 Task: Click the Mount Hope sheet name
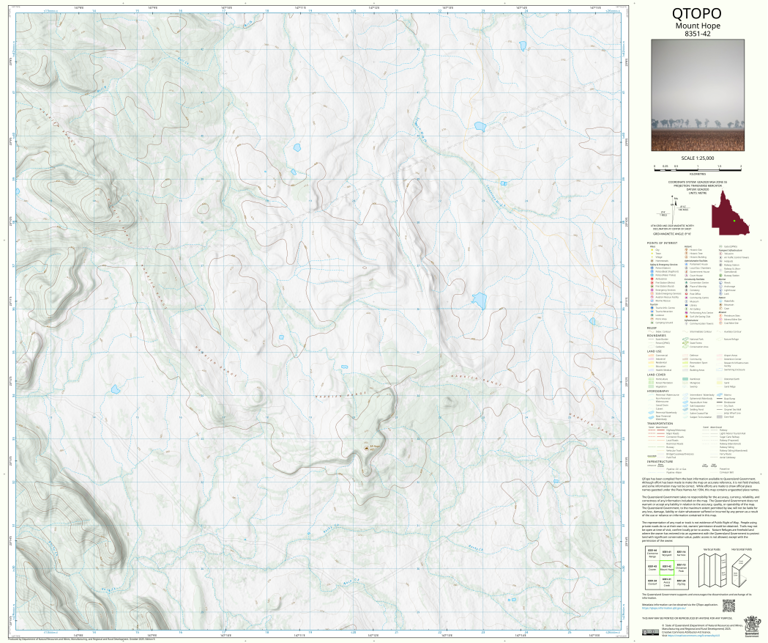point(697,26)
